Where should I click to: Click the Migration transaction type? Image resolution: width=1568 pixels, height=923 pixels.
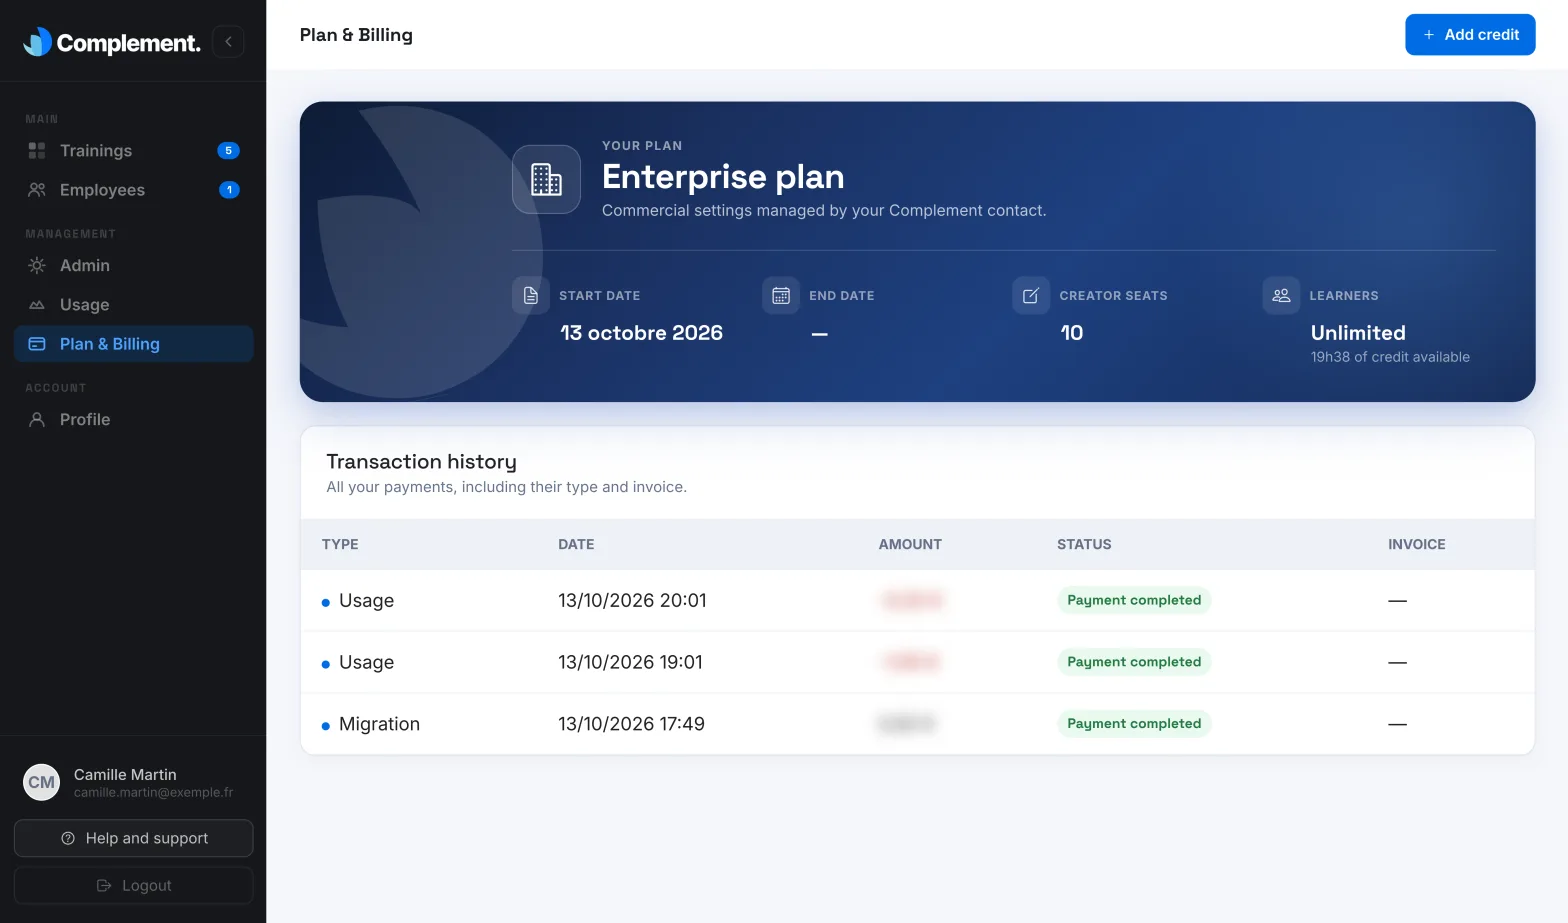click(x=379, y=724)
